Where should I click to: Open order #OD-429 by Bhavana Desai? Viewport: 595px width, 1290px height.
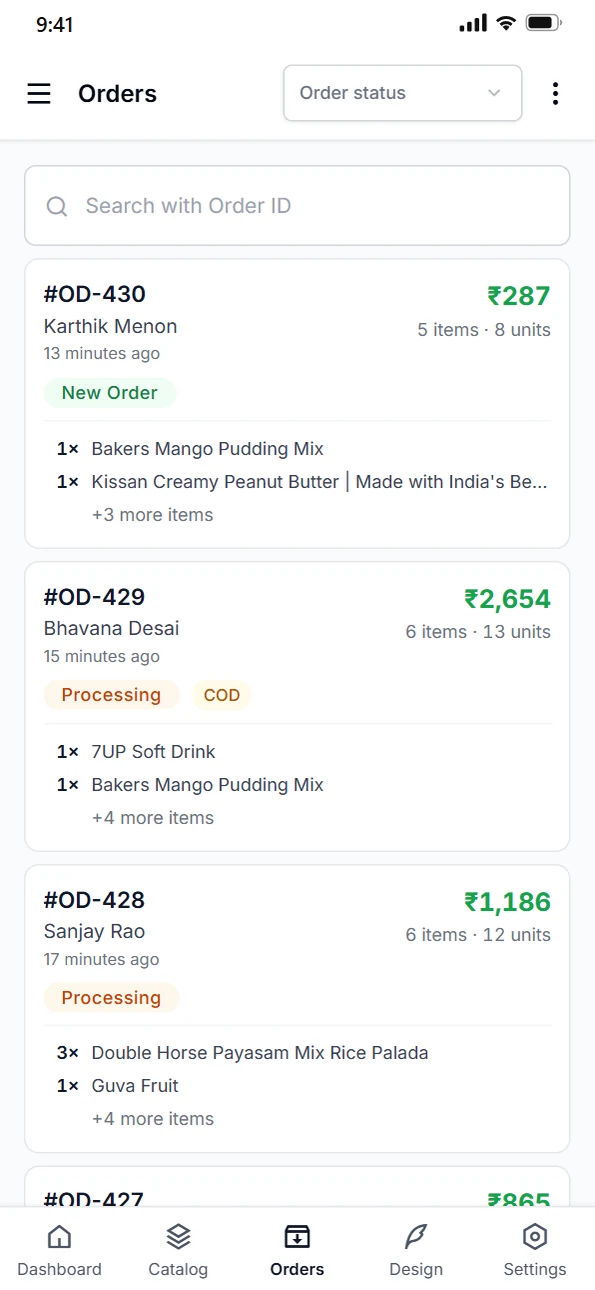(x=297, y=707)
